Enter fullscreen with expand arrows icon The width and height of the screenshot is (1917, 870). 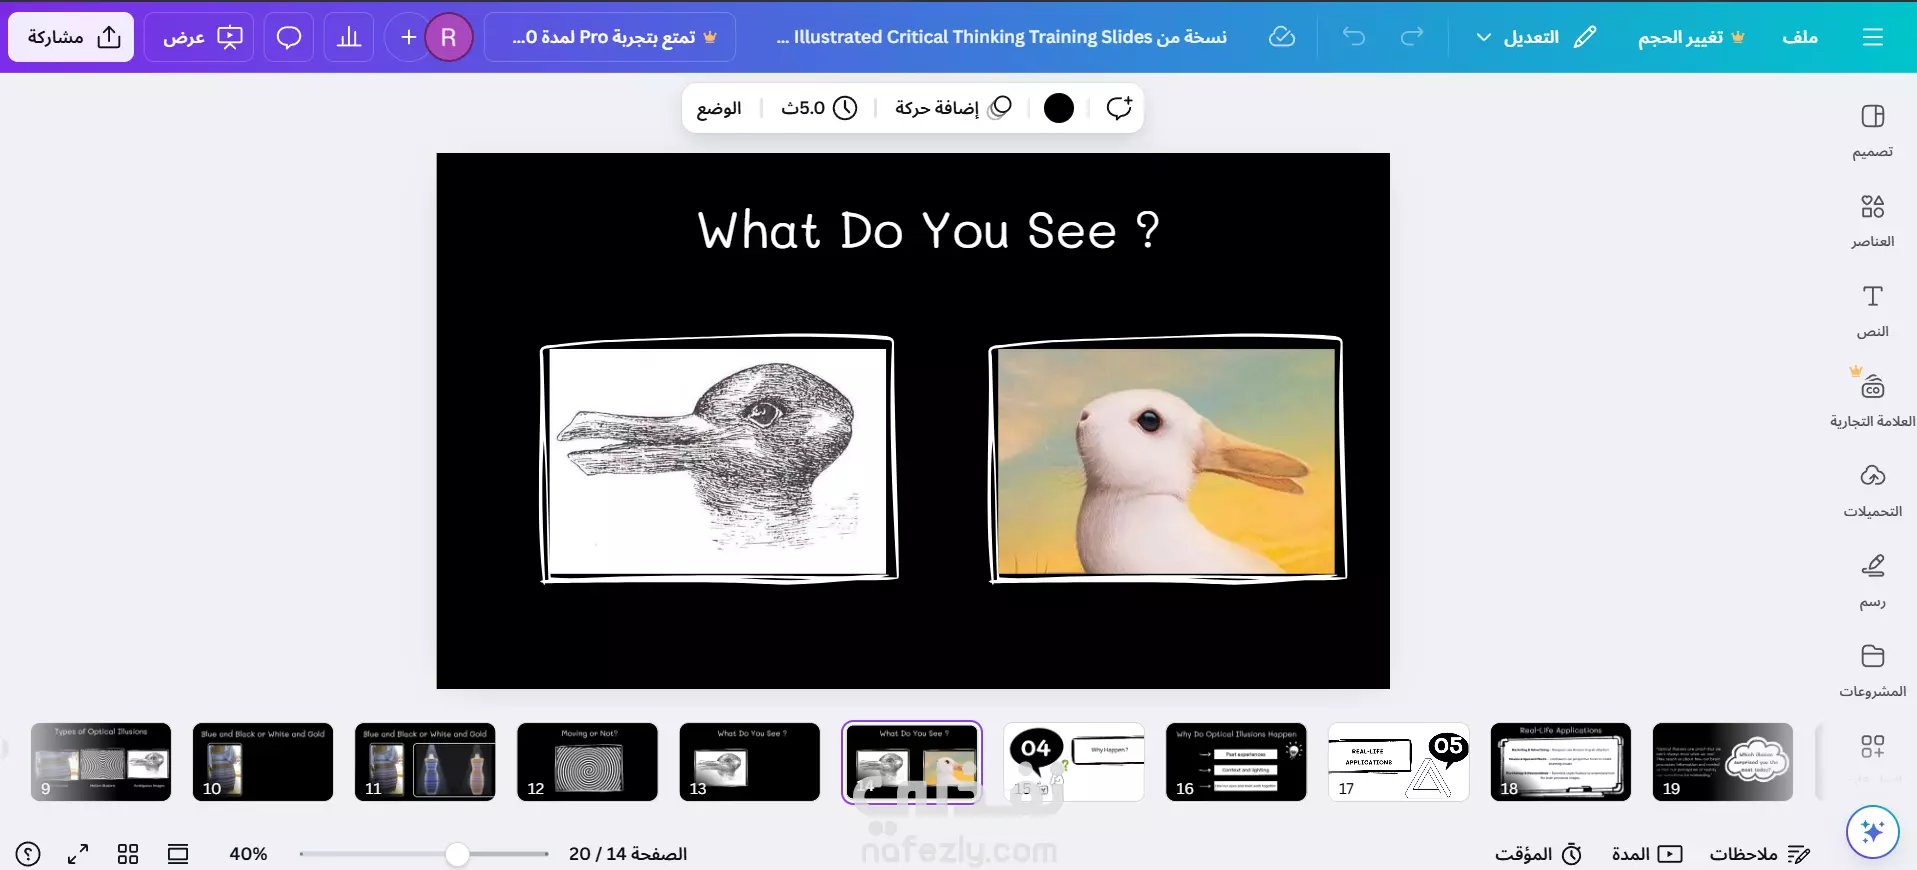pyautogui.click(x=78, y=854)
